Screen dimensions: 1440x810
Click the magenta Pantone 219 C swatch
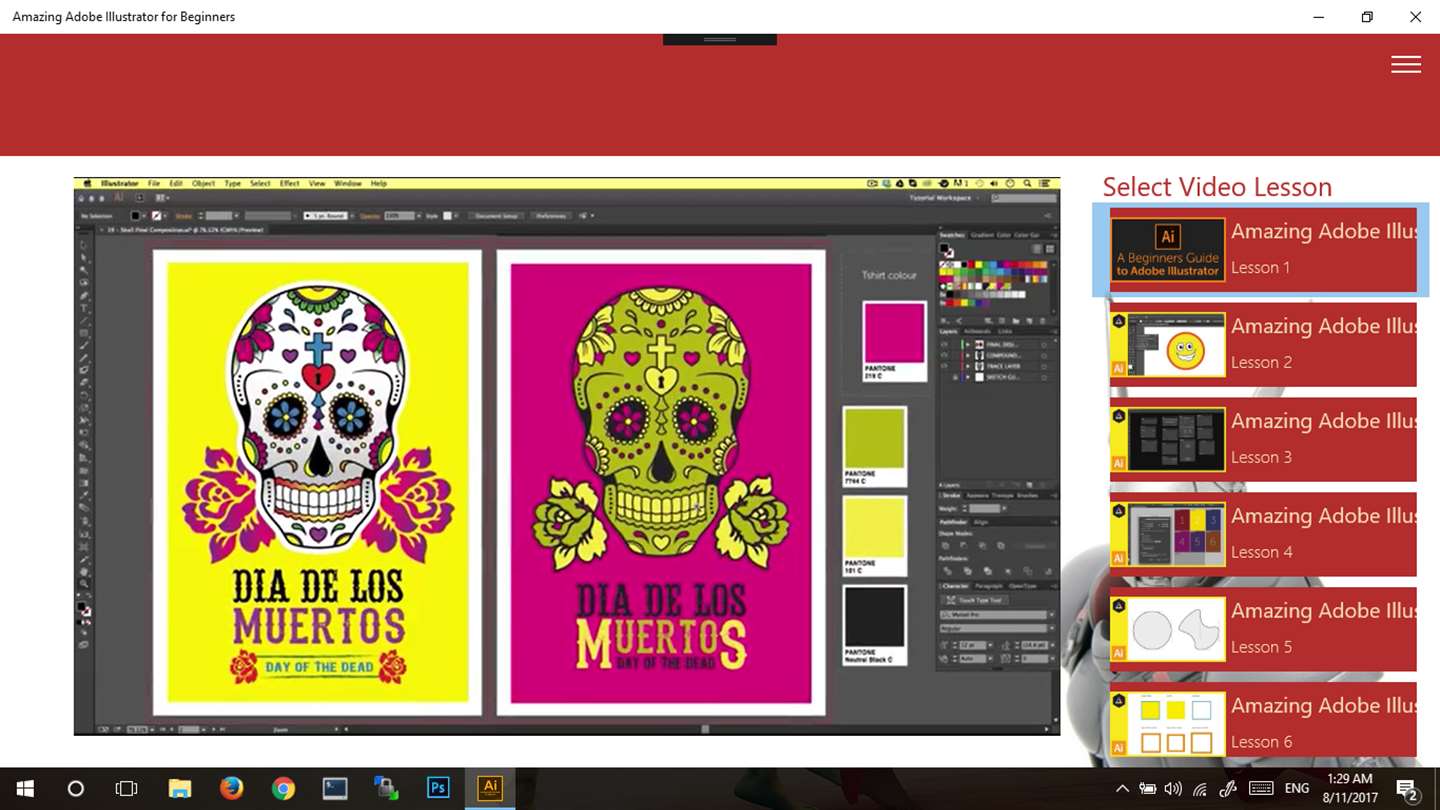click(894, 335)
